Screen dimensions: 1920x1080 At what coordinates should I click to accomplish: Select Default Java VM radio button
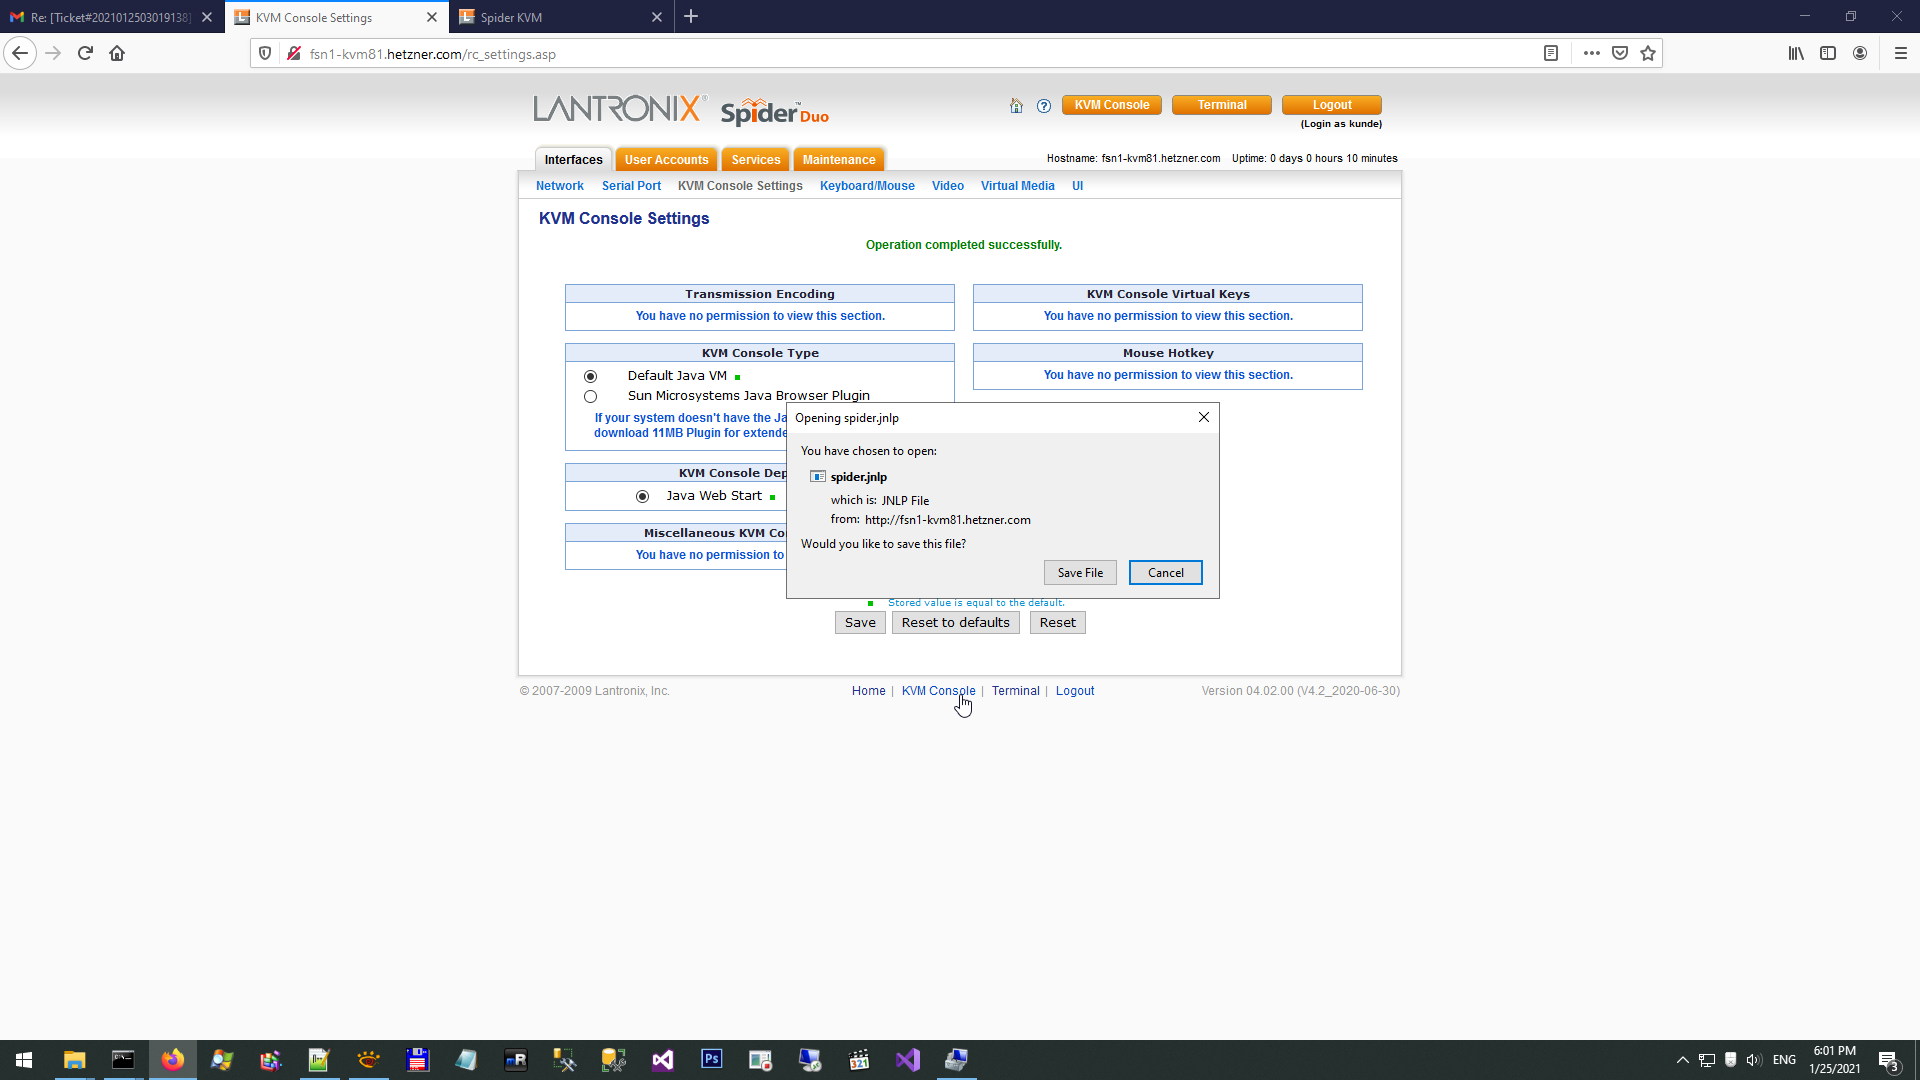coord(590,377)
